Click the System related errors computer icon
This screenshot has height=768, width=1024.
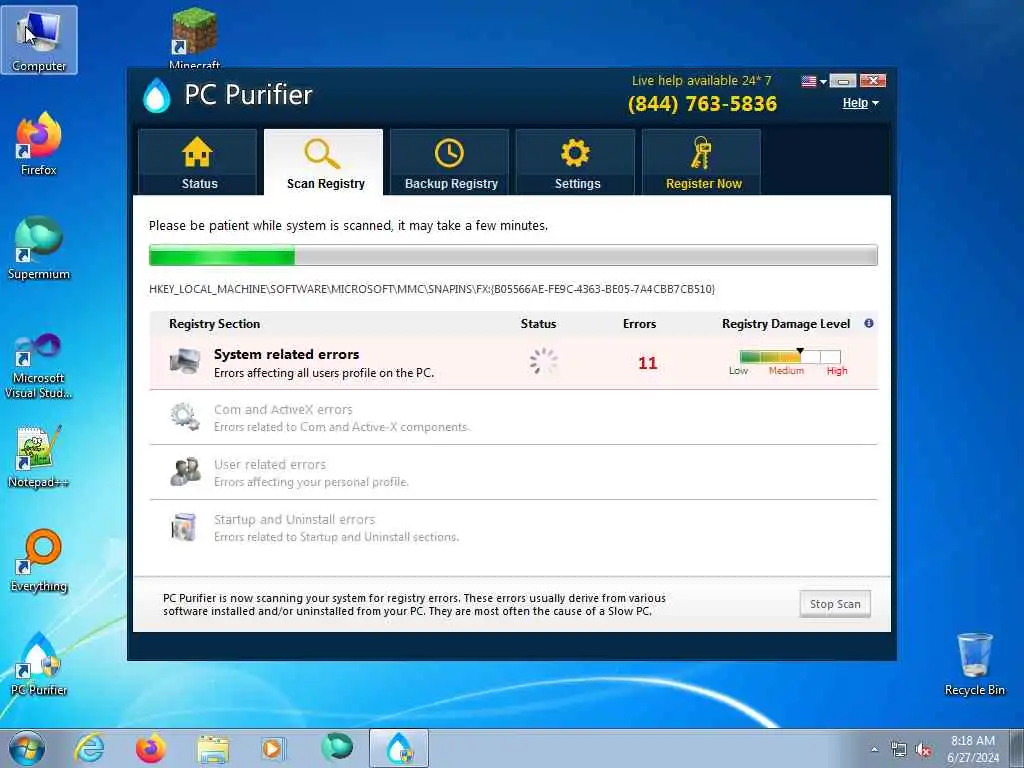point(185,361)
